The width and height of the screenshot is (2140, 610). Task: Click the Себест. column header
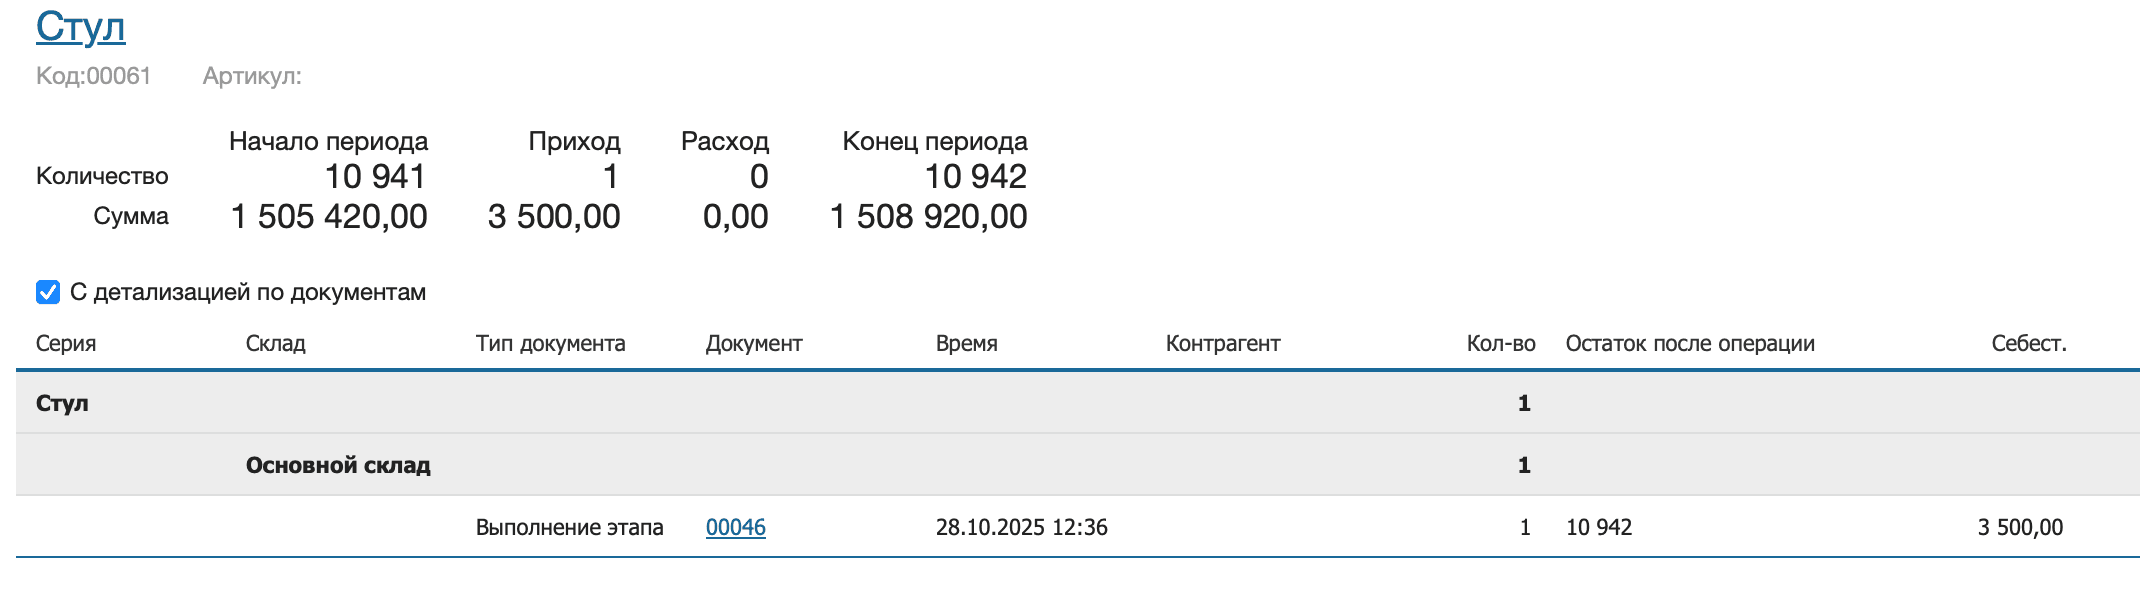click(x=2030, y=343)
